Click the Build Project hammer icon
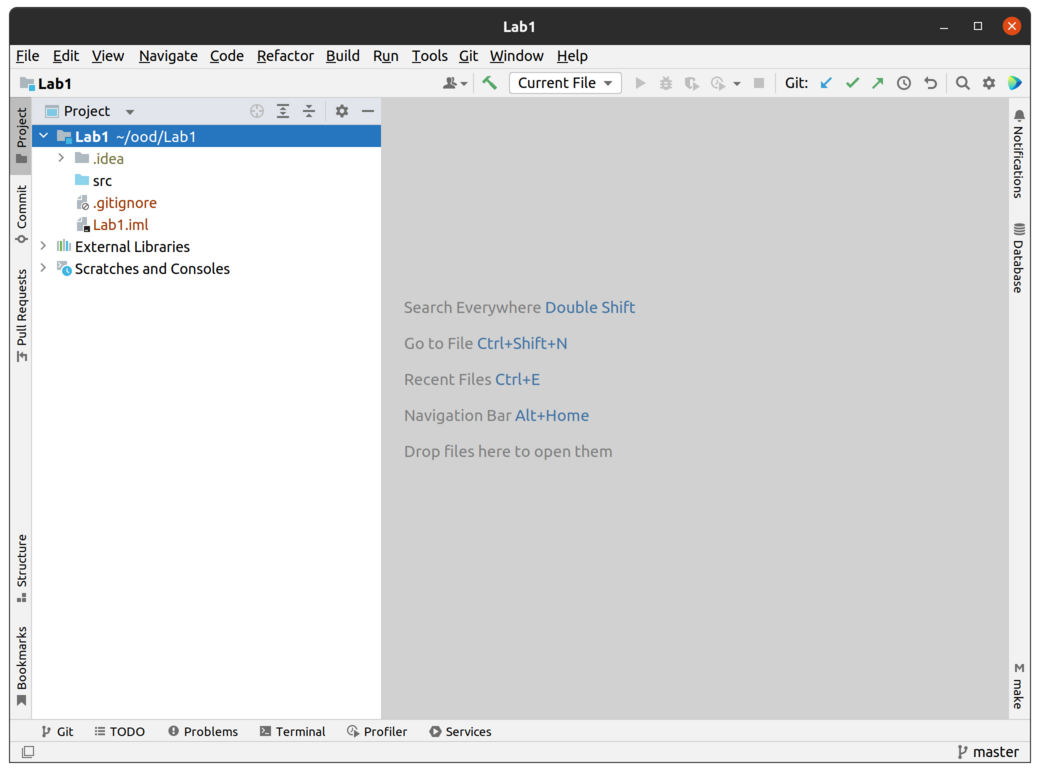Image resolution: width=1040 pixels, height=772 pixels. click(489, 83)
